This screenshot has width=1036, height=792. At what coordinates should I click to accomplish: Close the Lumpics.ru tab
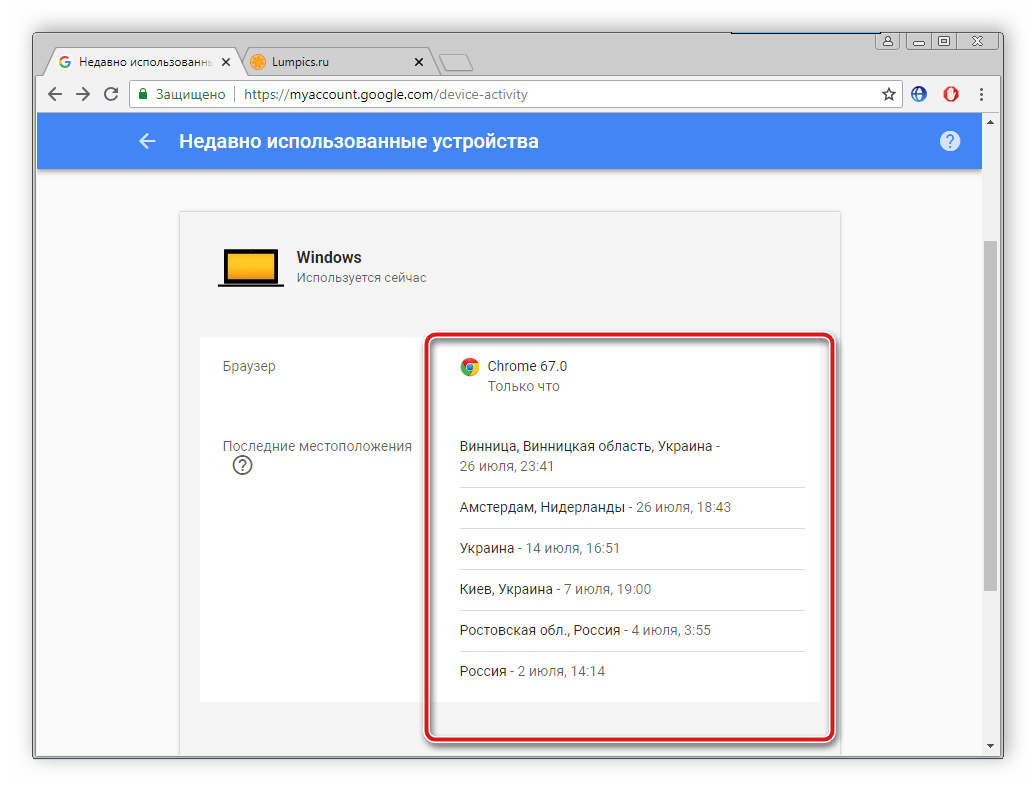click(x=419, y=62)
